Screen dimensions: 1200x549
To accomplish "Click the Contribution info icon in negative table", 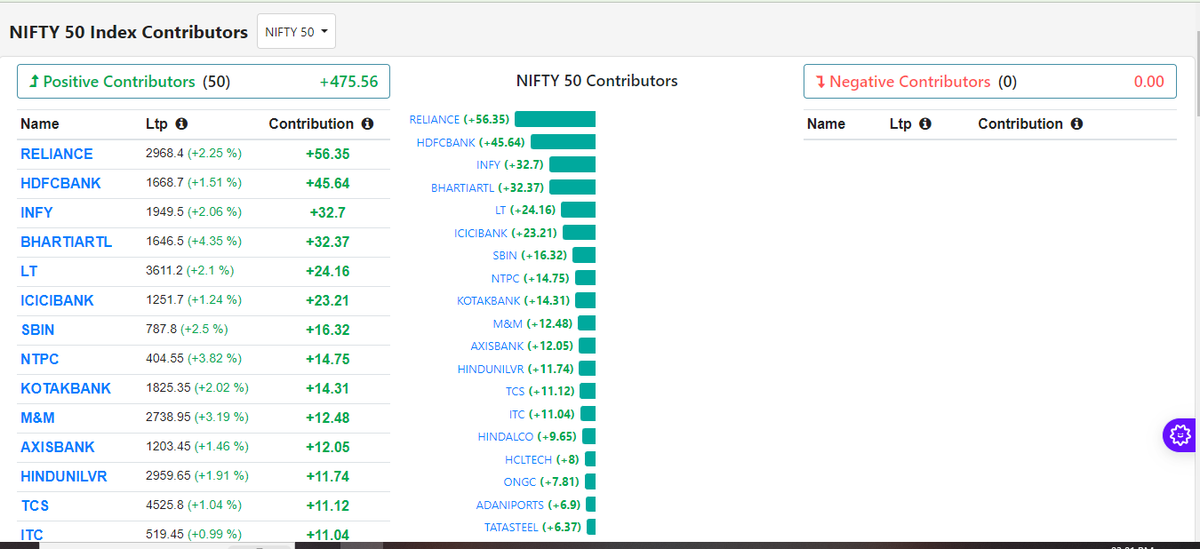I will [1077, 125].
